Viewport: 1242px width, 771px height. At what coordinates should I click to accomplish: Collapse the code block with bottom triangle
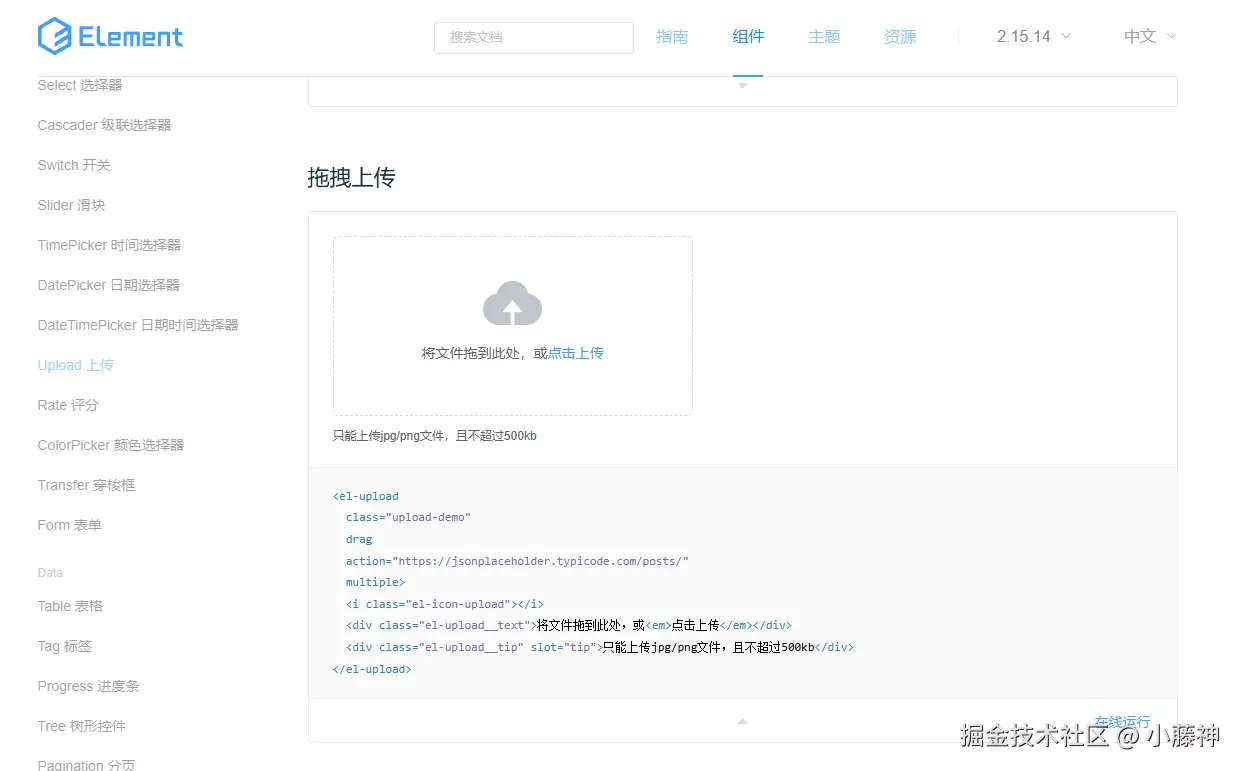(742, 721)
